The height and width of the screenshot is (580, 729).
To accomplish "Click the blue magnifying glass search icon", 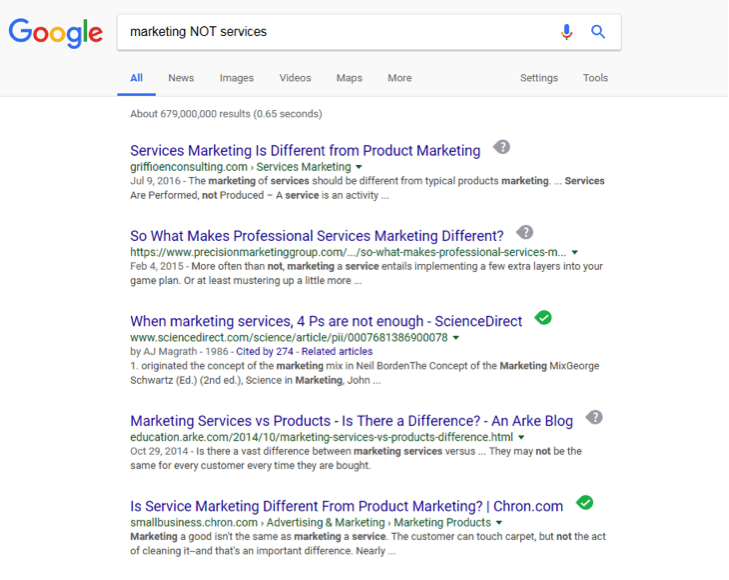I will coord(598,32).
